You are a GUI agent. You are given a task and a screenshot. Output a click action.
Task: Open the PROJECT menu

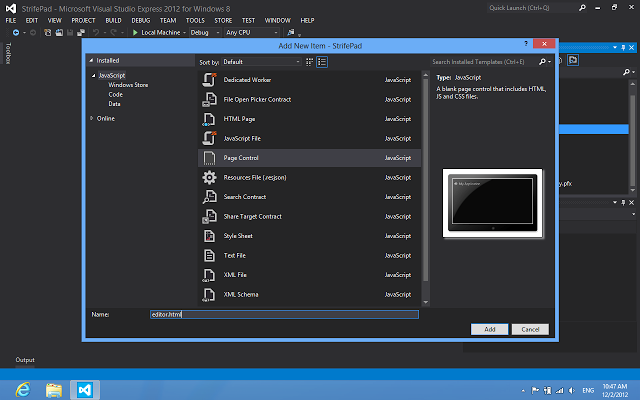83,20
